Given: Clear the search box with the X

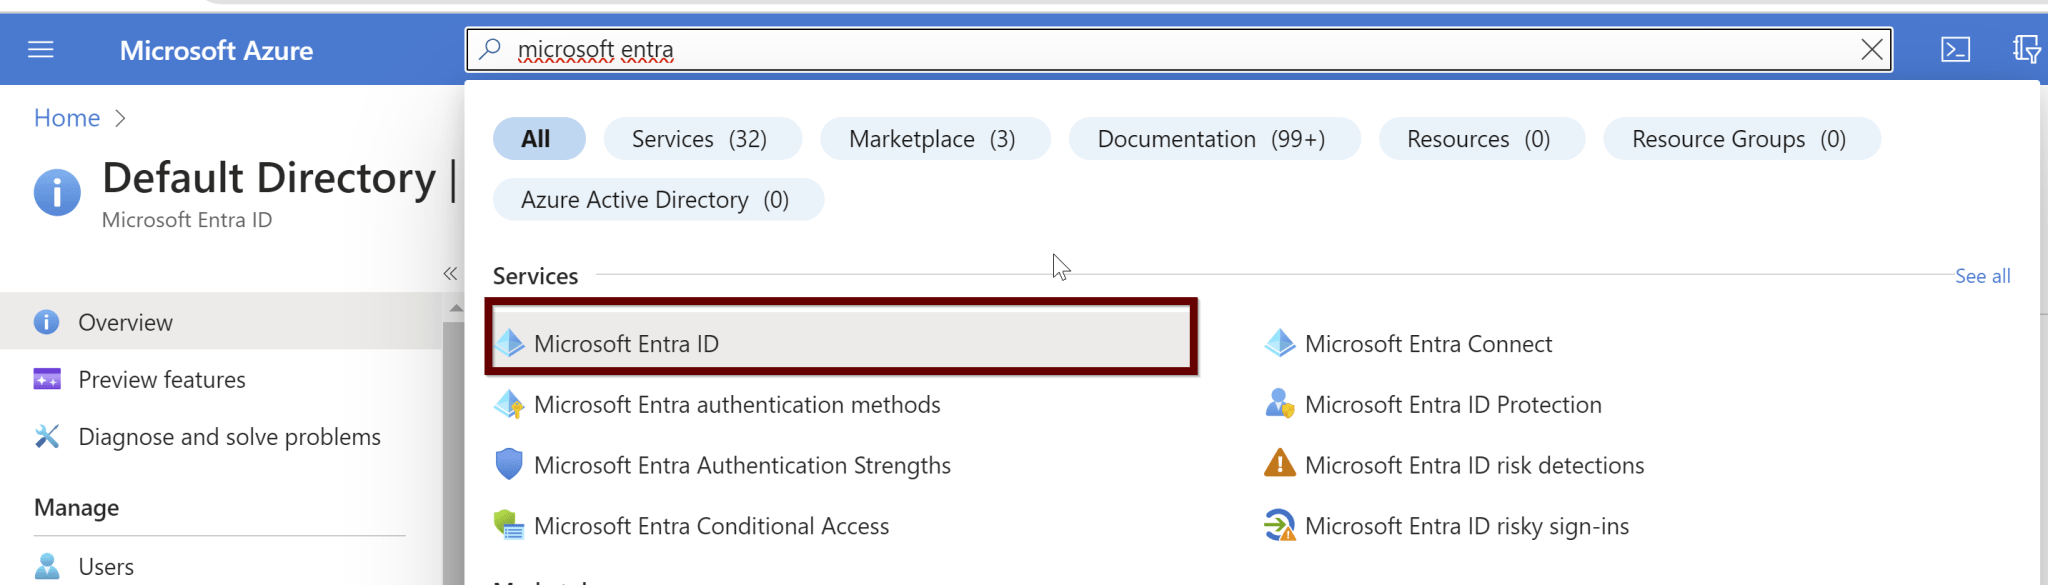Looking at the screenshot, I should [x=1872, y=49].
